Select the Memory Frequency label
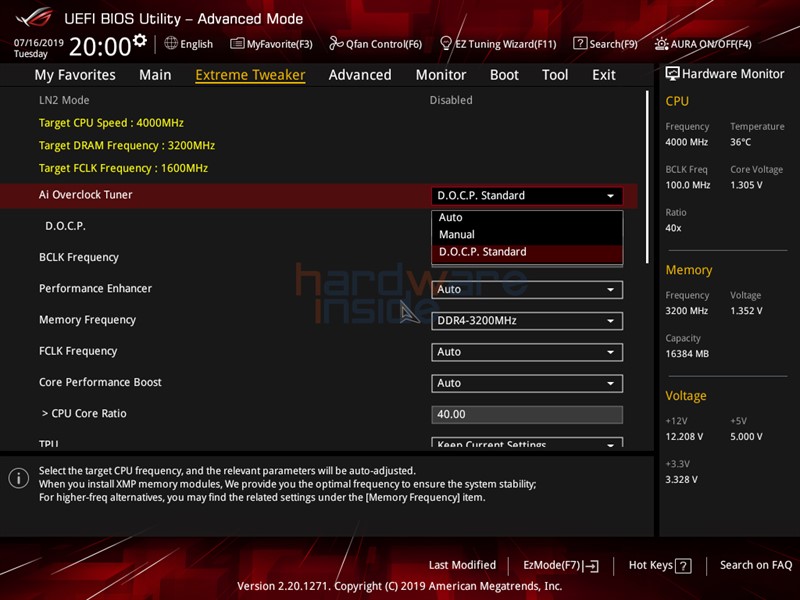Image resolution: width=800 pixels, height=600 pixels. tap(87, 320)
